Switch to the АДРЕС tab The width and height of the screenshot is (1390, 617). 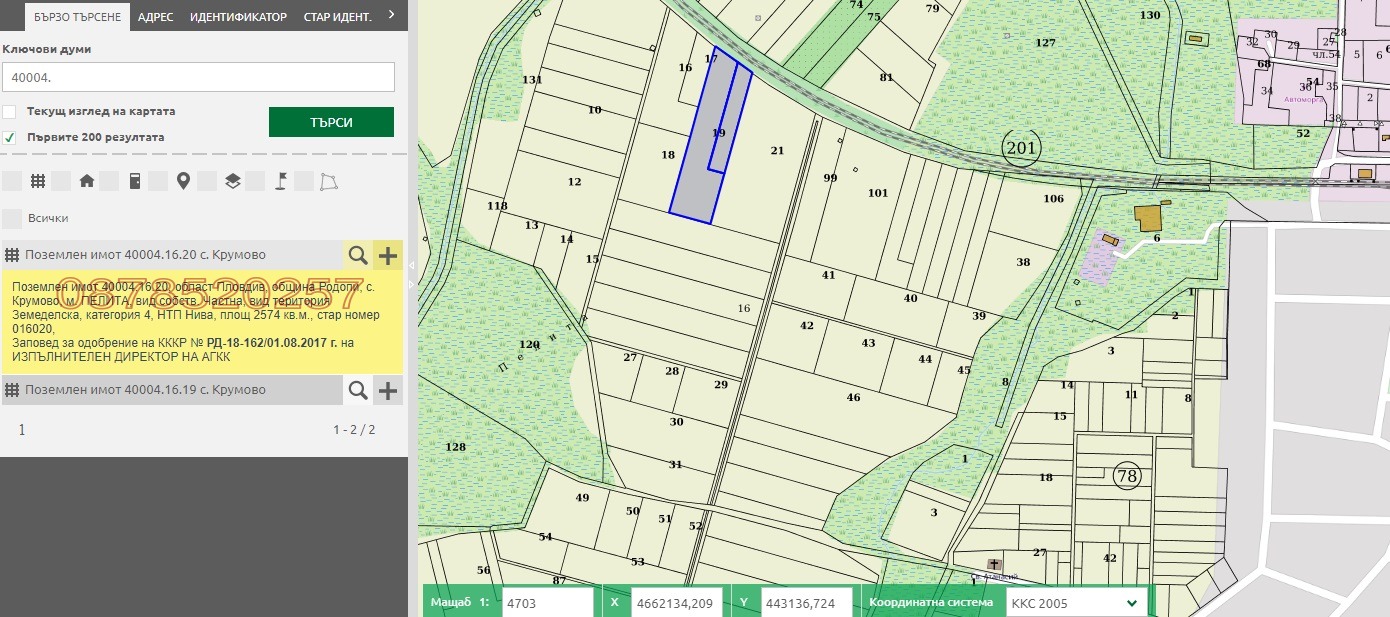click(x=155, y=17)
